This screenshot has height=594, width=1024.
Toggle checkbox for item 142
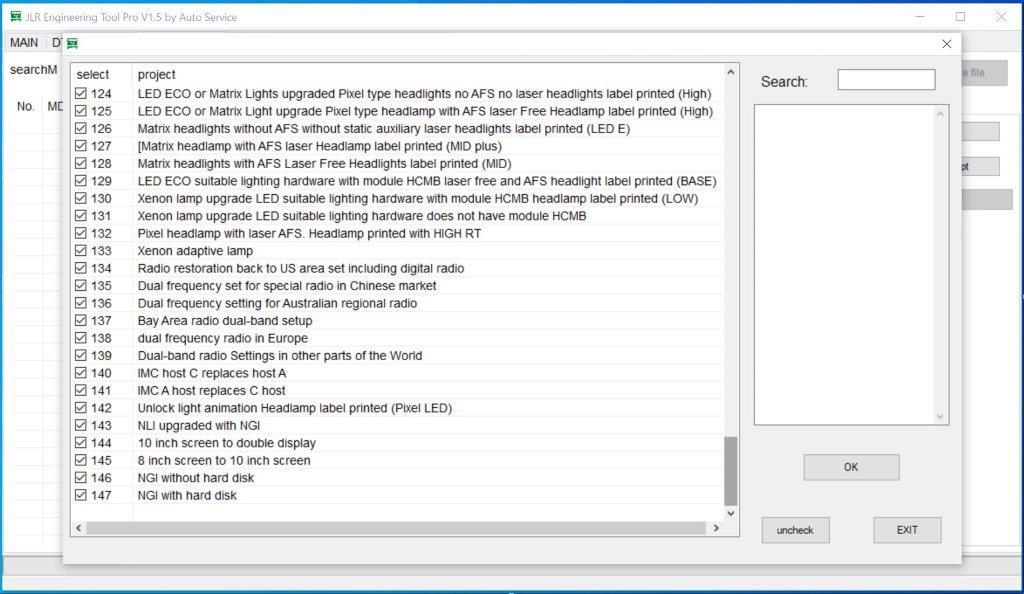[x=80, y=408]
